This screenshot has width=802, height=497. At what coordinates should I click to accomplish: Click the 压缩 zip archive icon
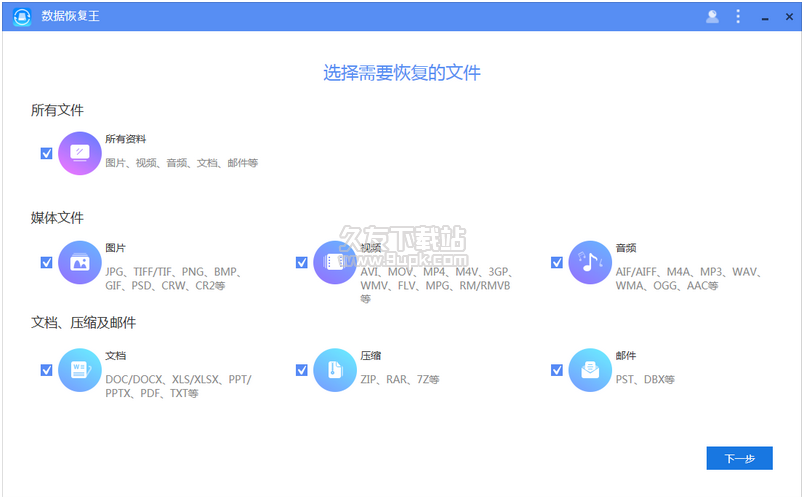click(335, 370)
